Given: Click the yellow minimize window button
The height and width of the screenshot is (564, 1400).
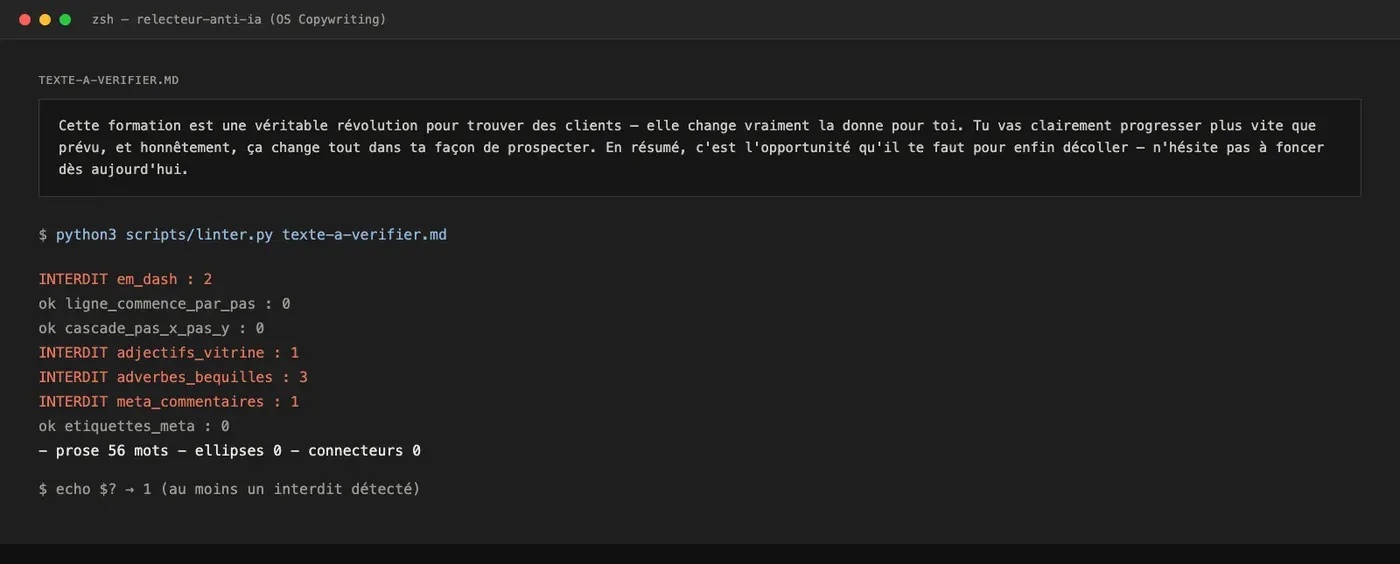Looking at the screenshot, I should (x=45, y=19).
